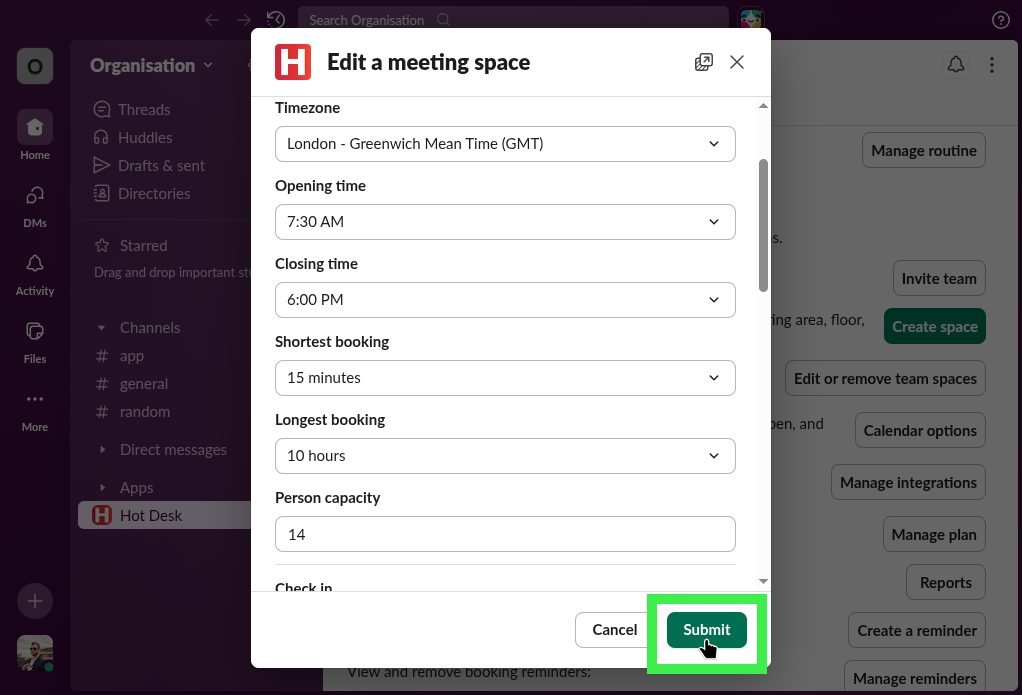1022x695 pixels.
Task: Click the plus button above your avatar
Action: point(34,601)
